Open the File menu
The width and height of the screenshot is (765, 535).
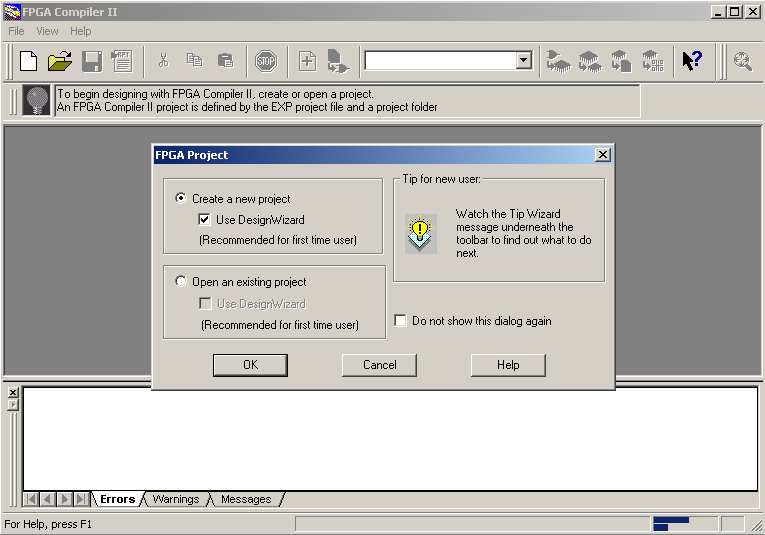pyautogui.click(x=16, y=31)
